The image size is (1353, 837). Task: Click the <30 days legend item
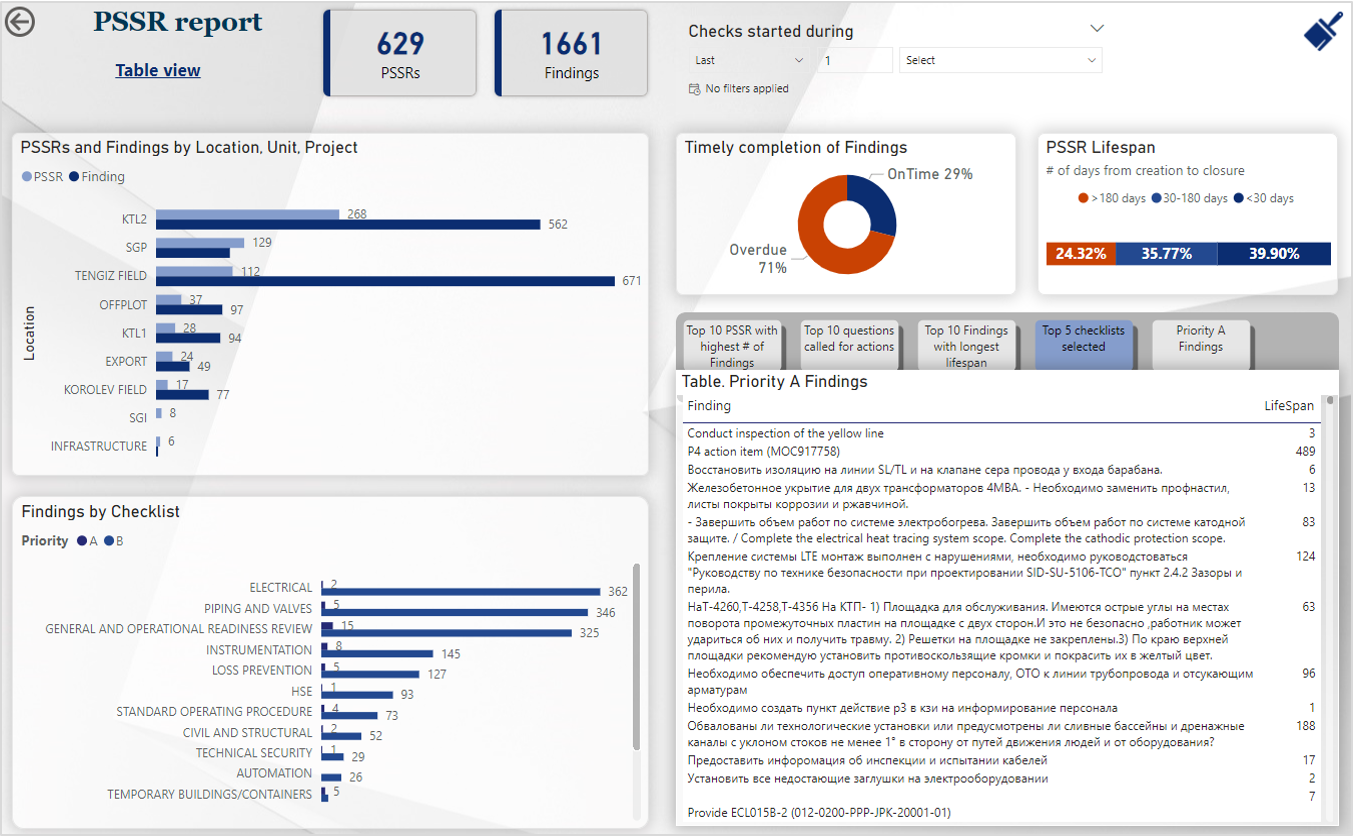1263,198
